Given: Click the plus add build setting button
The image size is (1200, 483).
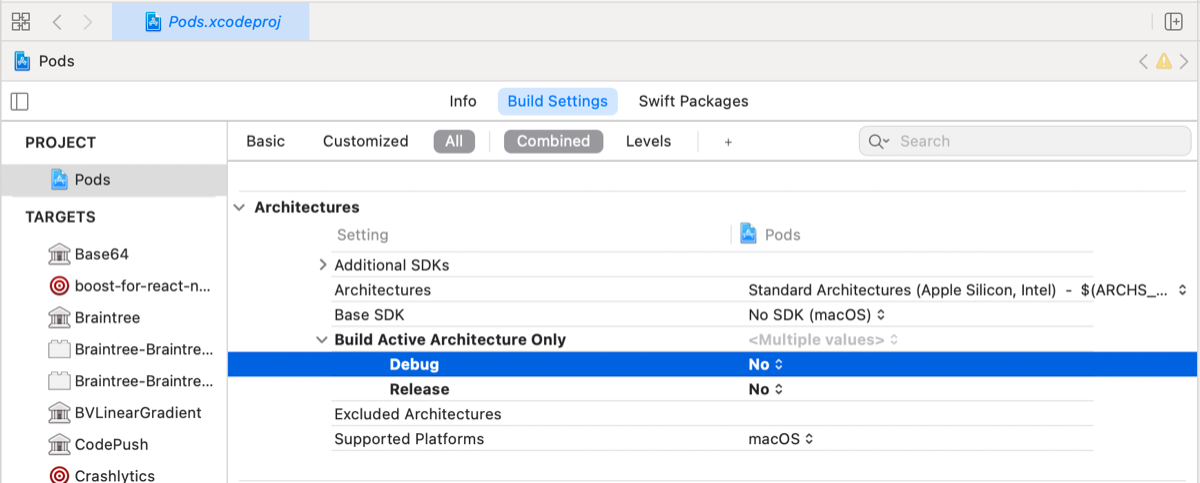Looking at the screenshot, I should [x=728, y=142].
